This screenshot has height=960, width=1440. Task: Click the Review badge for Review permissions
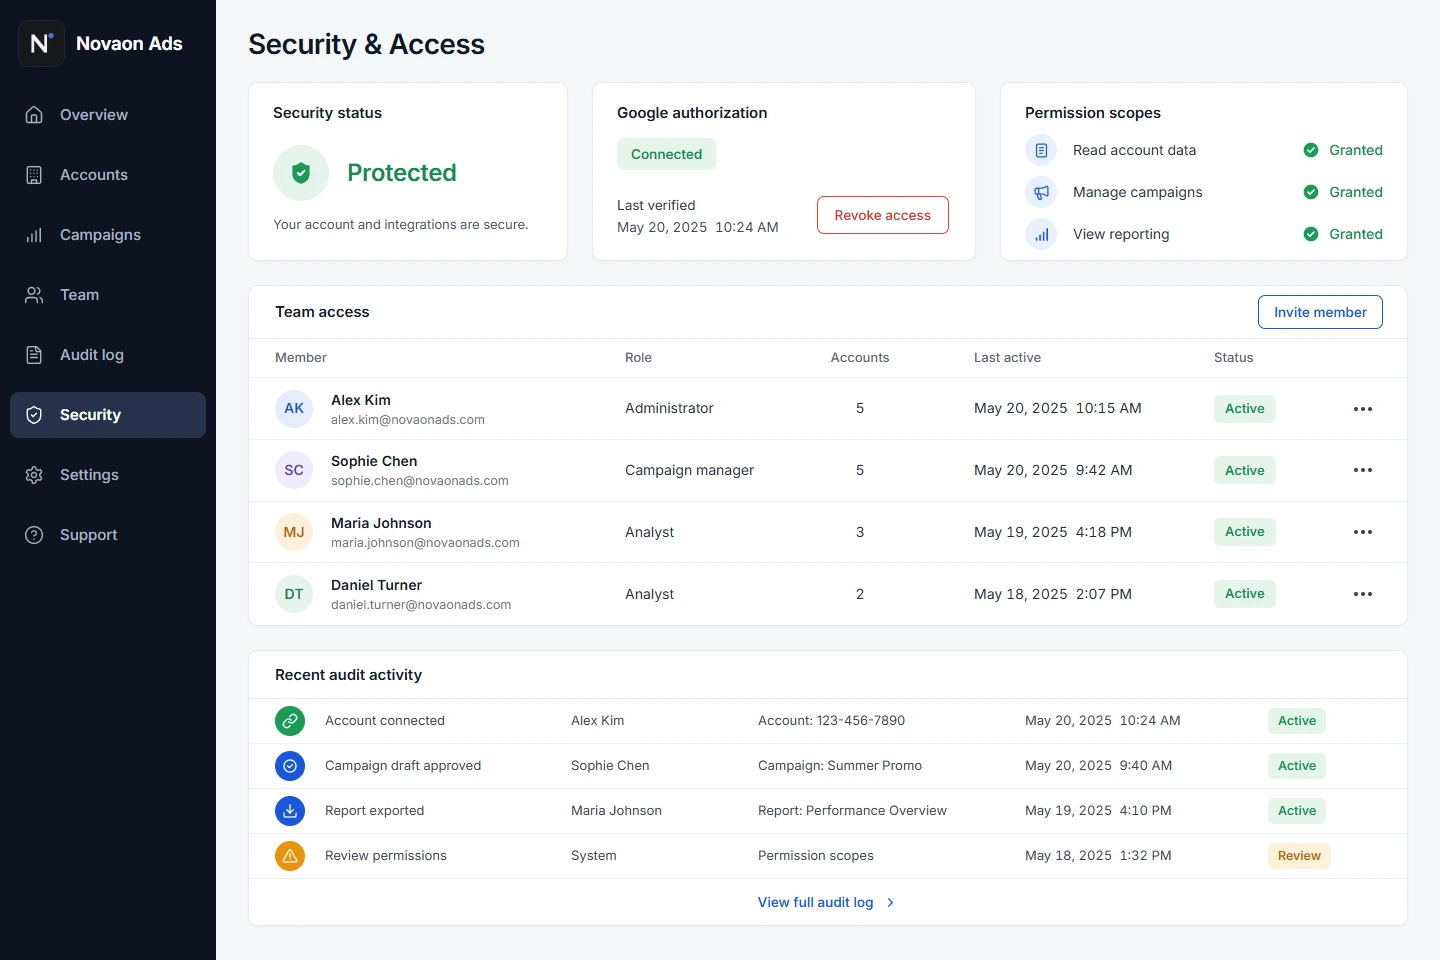[x=1299, y=856]
